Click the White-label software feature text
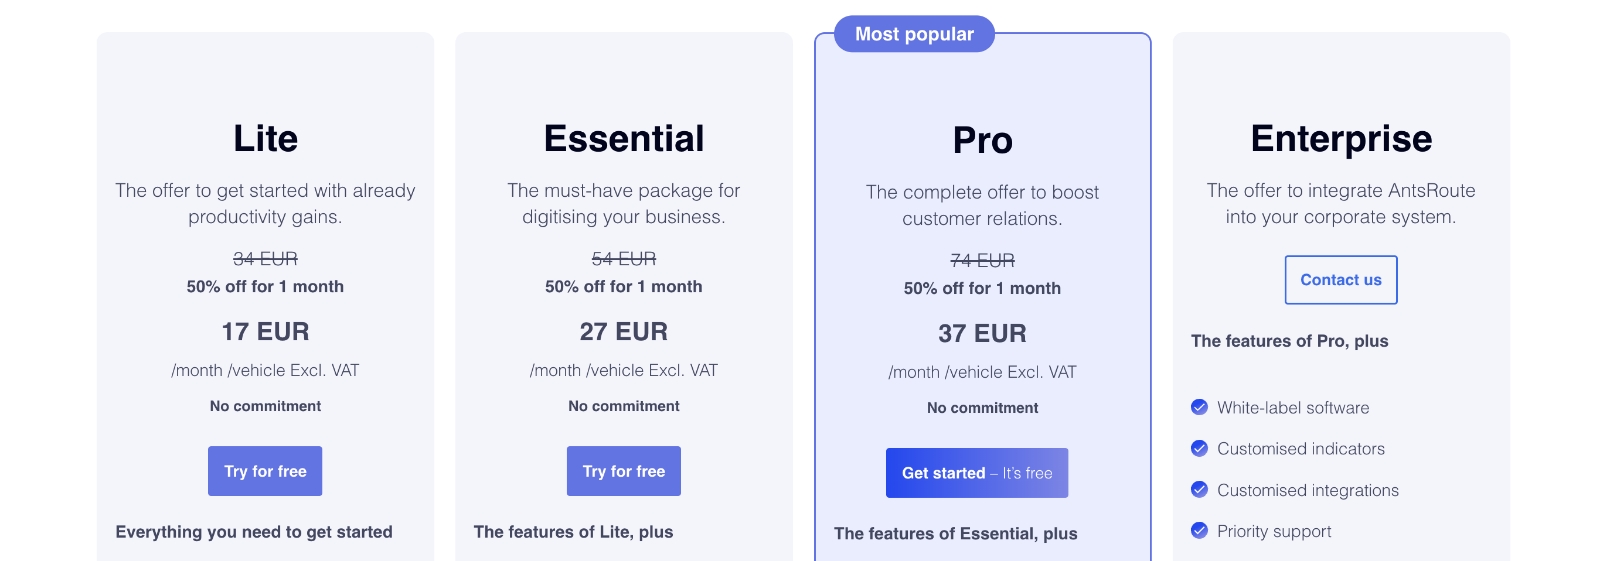This screenshot has width=1600, height=561. click(x=1293, y=408)
